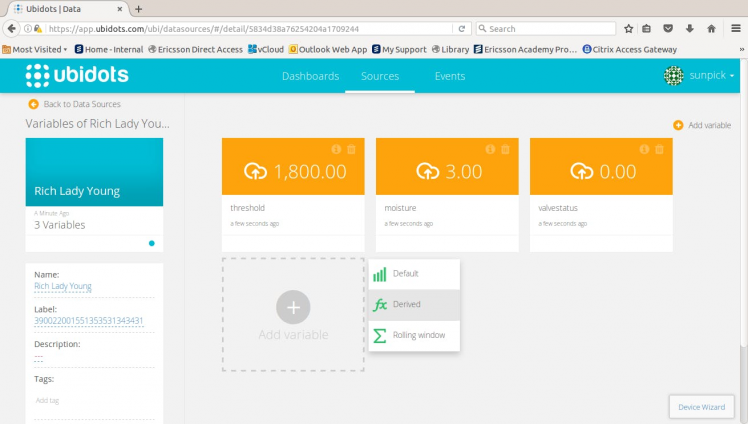The width and height of the screenshot is (748, 424).
Task: Bookmark this page with the star icon
Action: (629, 29)
